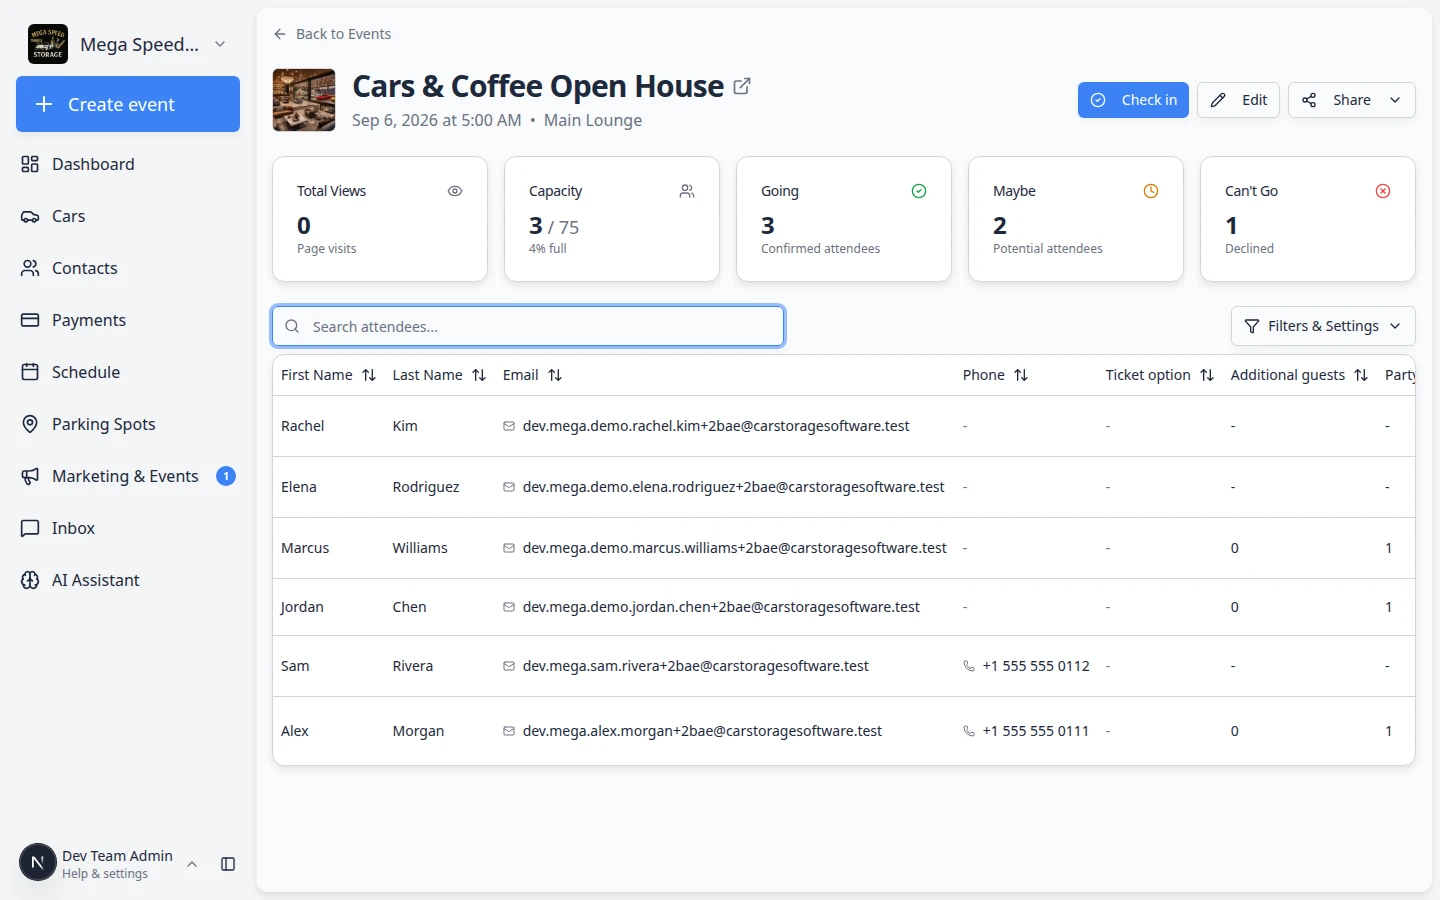Sort by Phone column

(1021, 375)
